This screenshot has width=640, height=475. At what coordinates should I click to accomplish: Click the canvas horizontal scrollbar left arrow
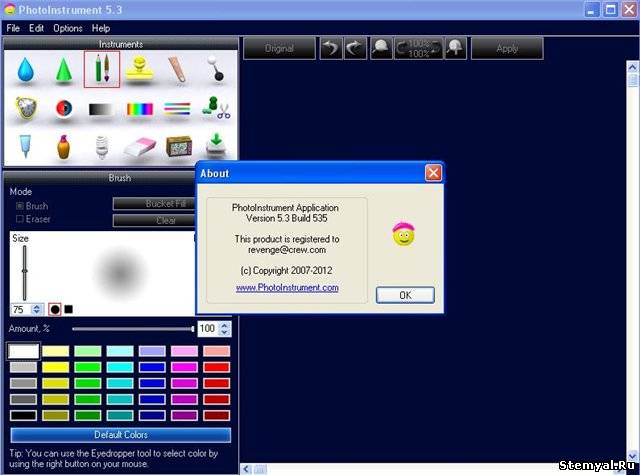pyautogui.click(x=246, y=469)
